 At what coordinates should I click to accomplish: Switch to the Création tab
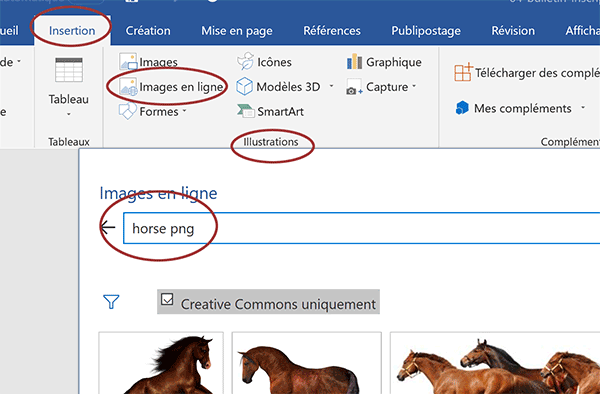(x=148, y=31)
